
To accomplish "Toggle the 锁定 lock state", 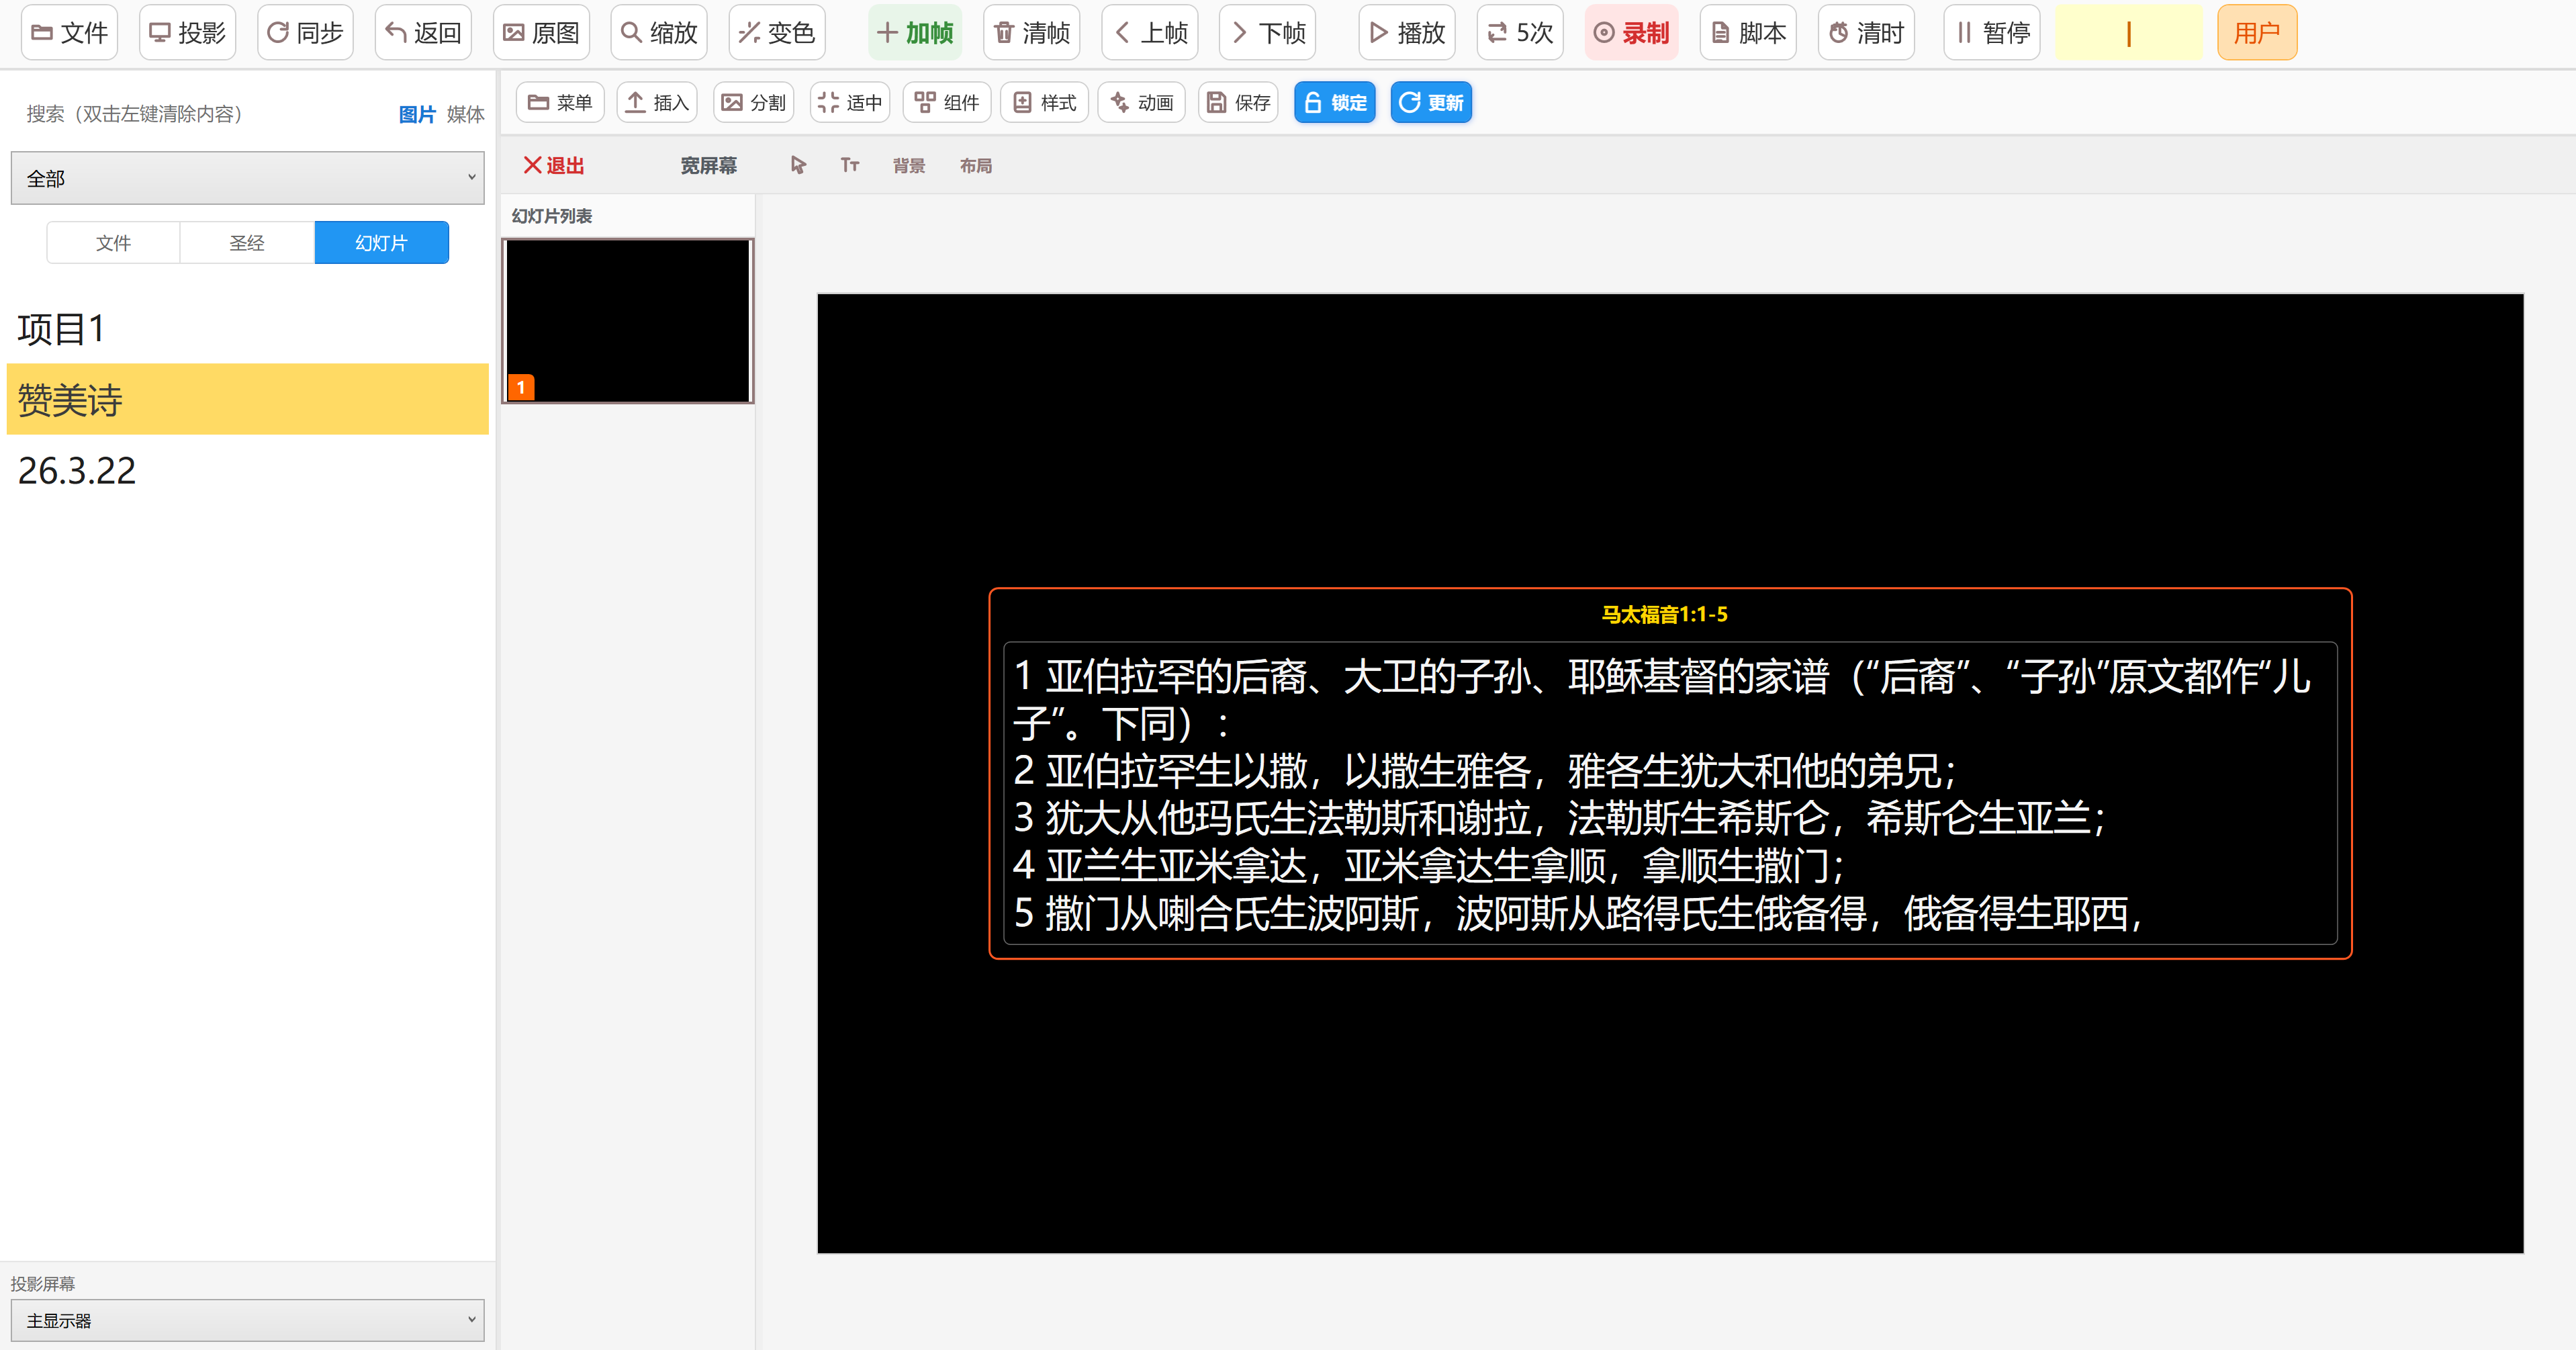I will tap(1334, 102).
